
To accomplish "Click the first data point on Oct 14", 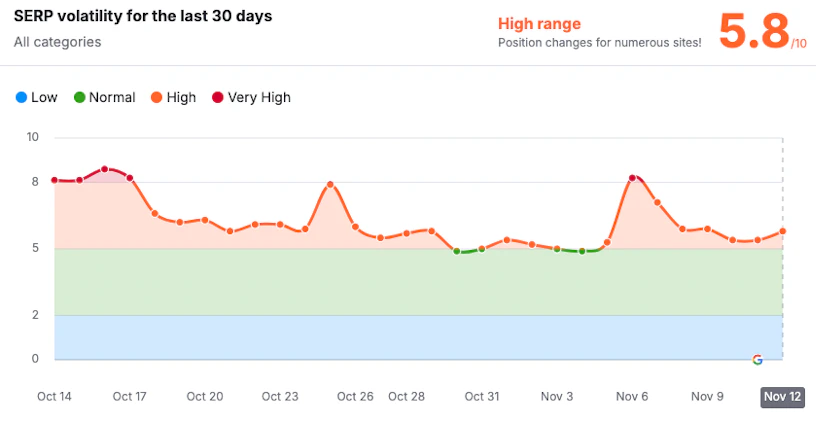I will [55, 180].
